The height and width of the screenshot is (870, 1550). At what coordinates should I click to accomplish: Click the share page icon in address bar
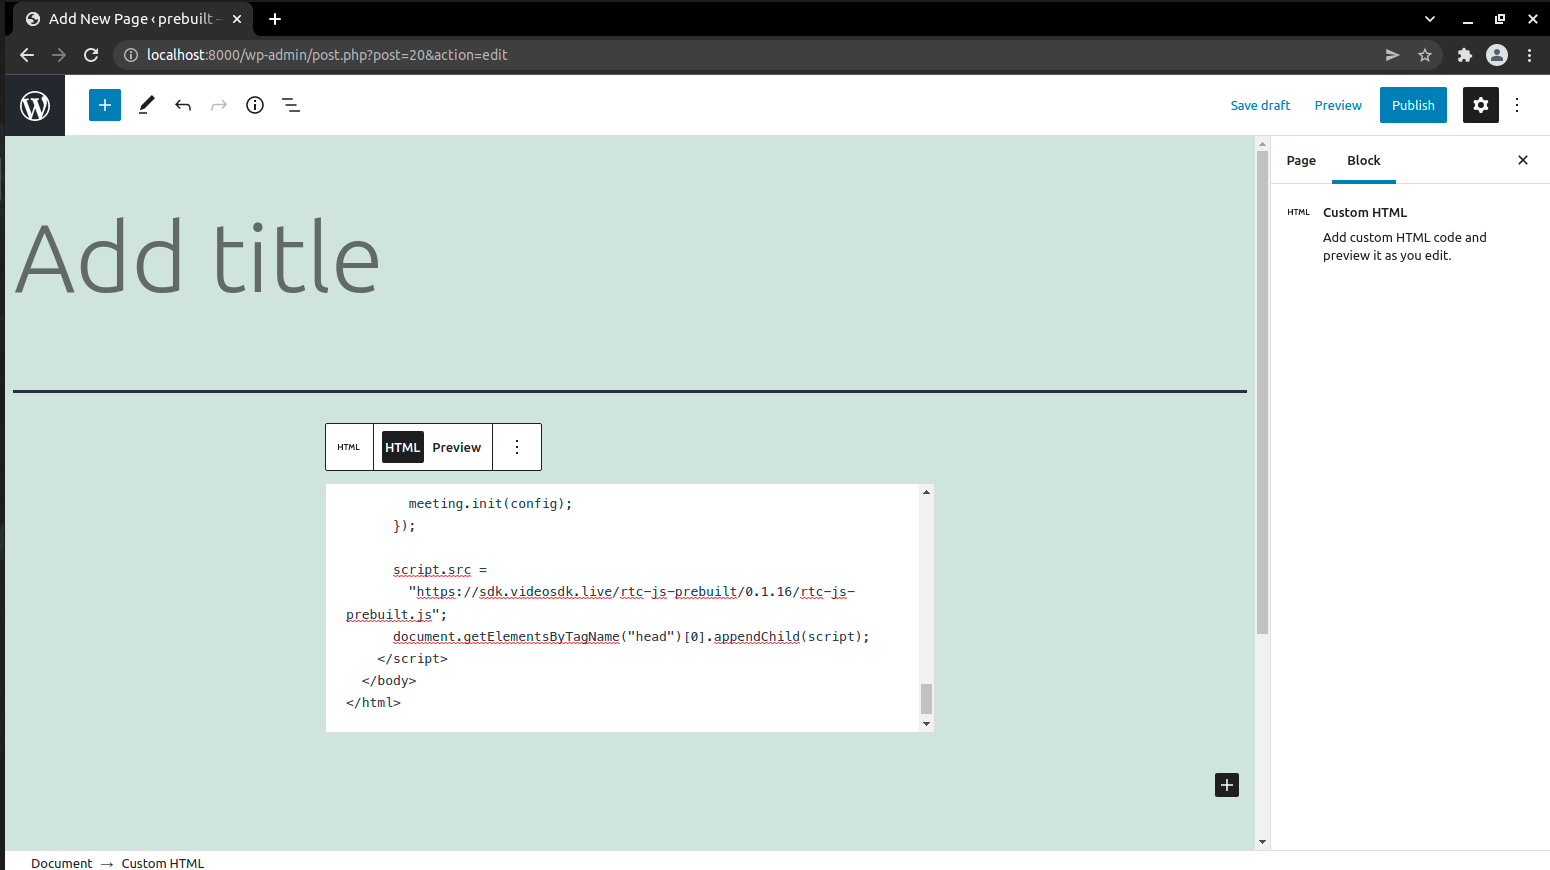click(x=1392, y=55)
